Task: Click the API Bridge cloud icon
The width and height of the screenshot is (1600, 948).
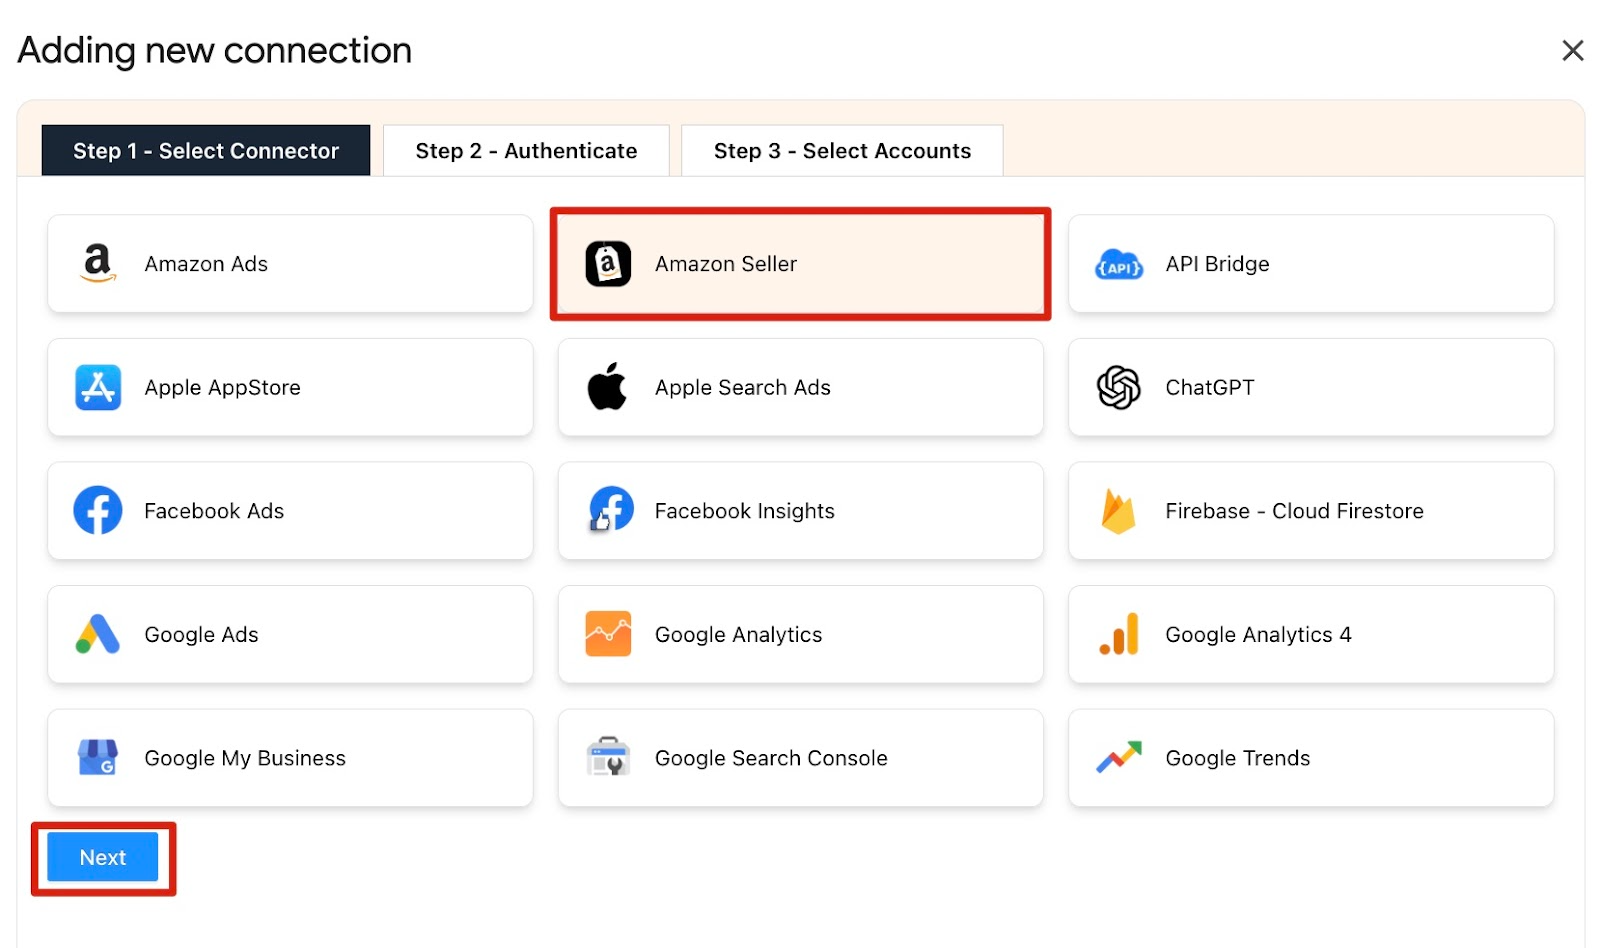Action: pos(1118,265)
